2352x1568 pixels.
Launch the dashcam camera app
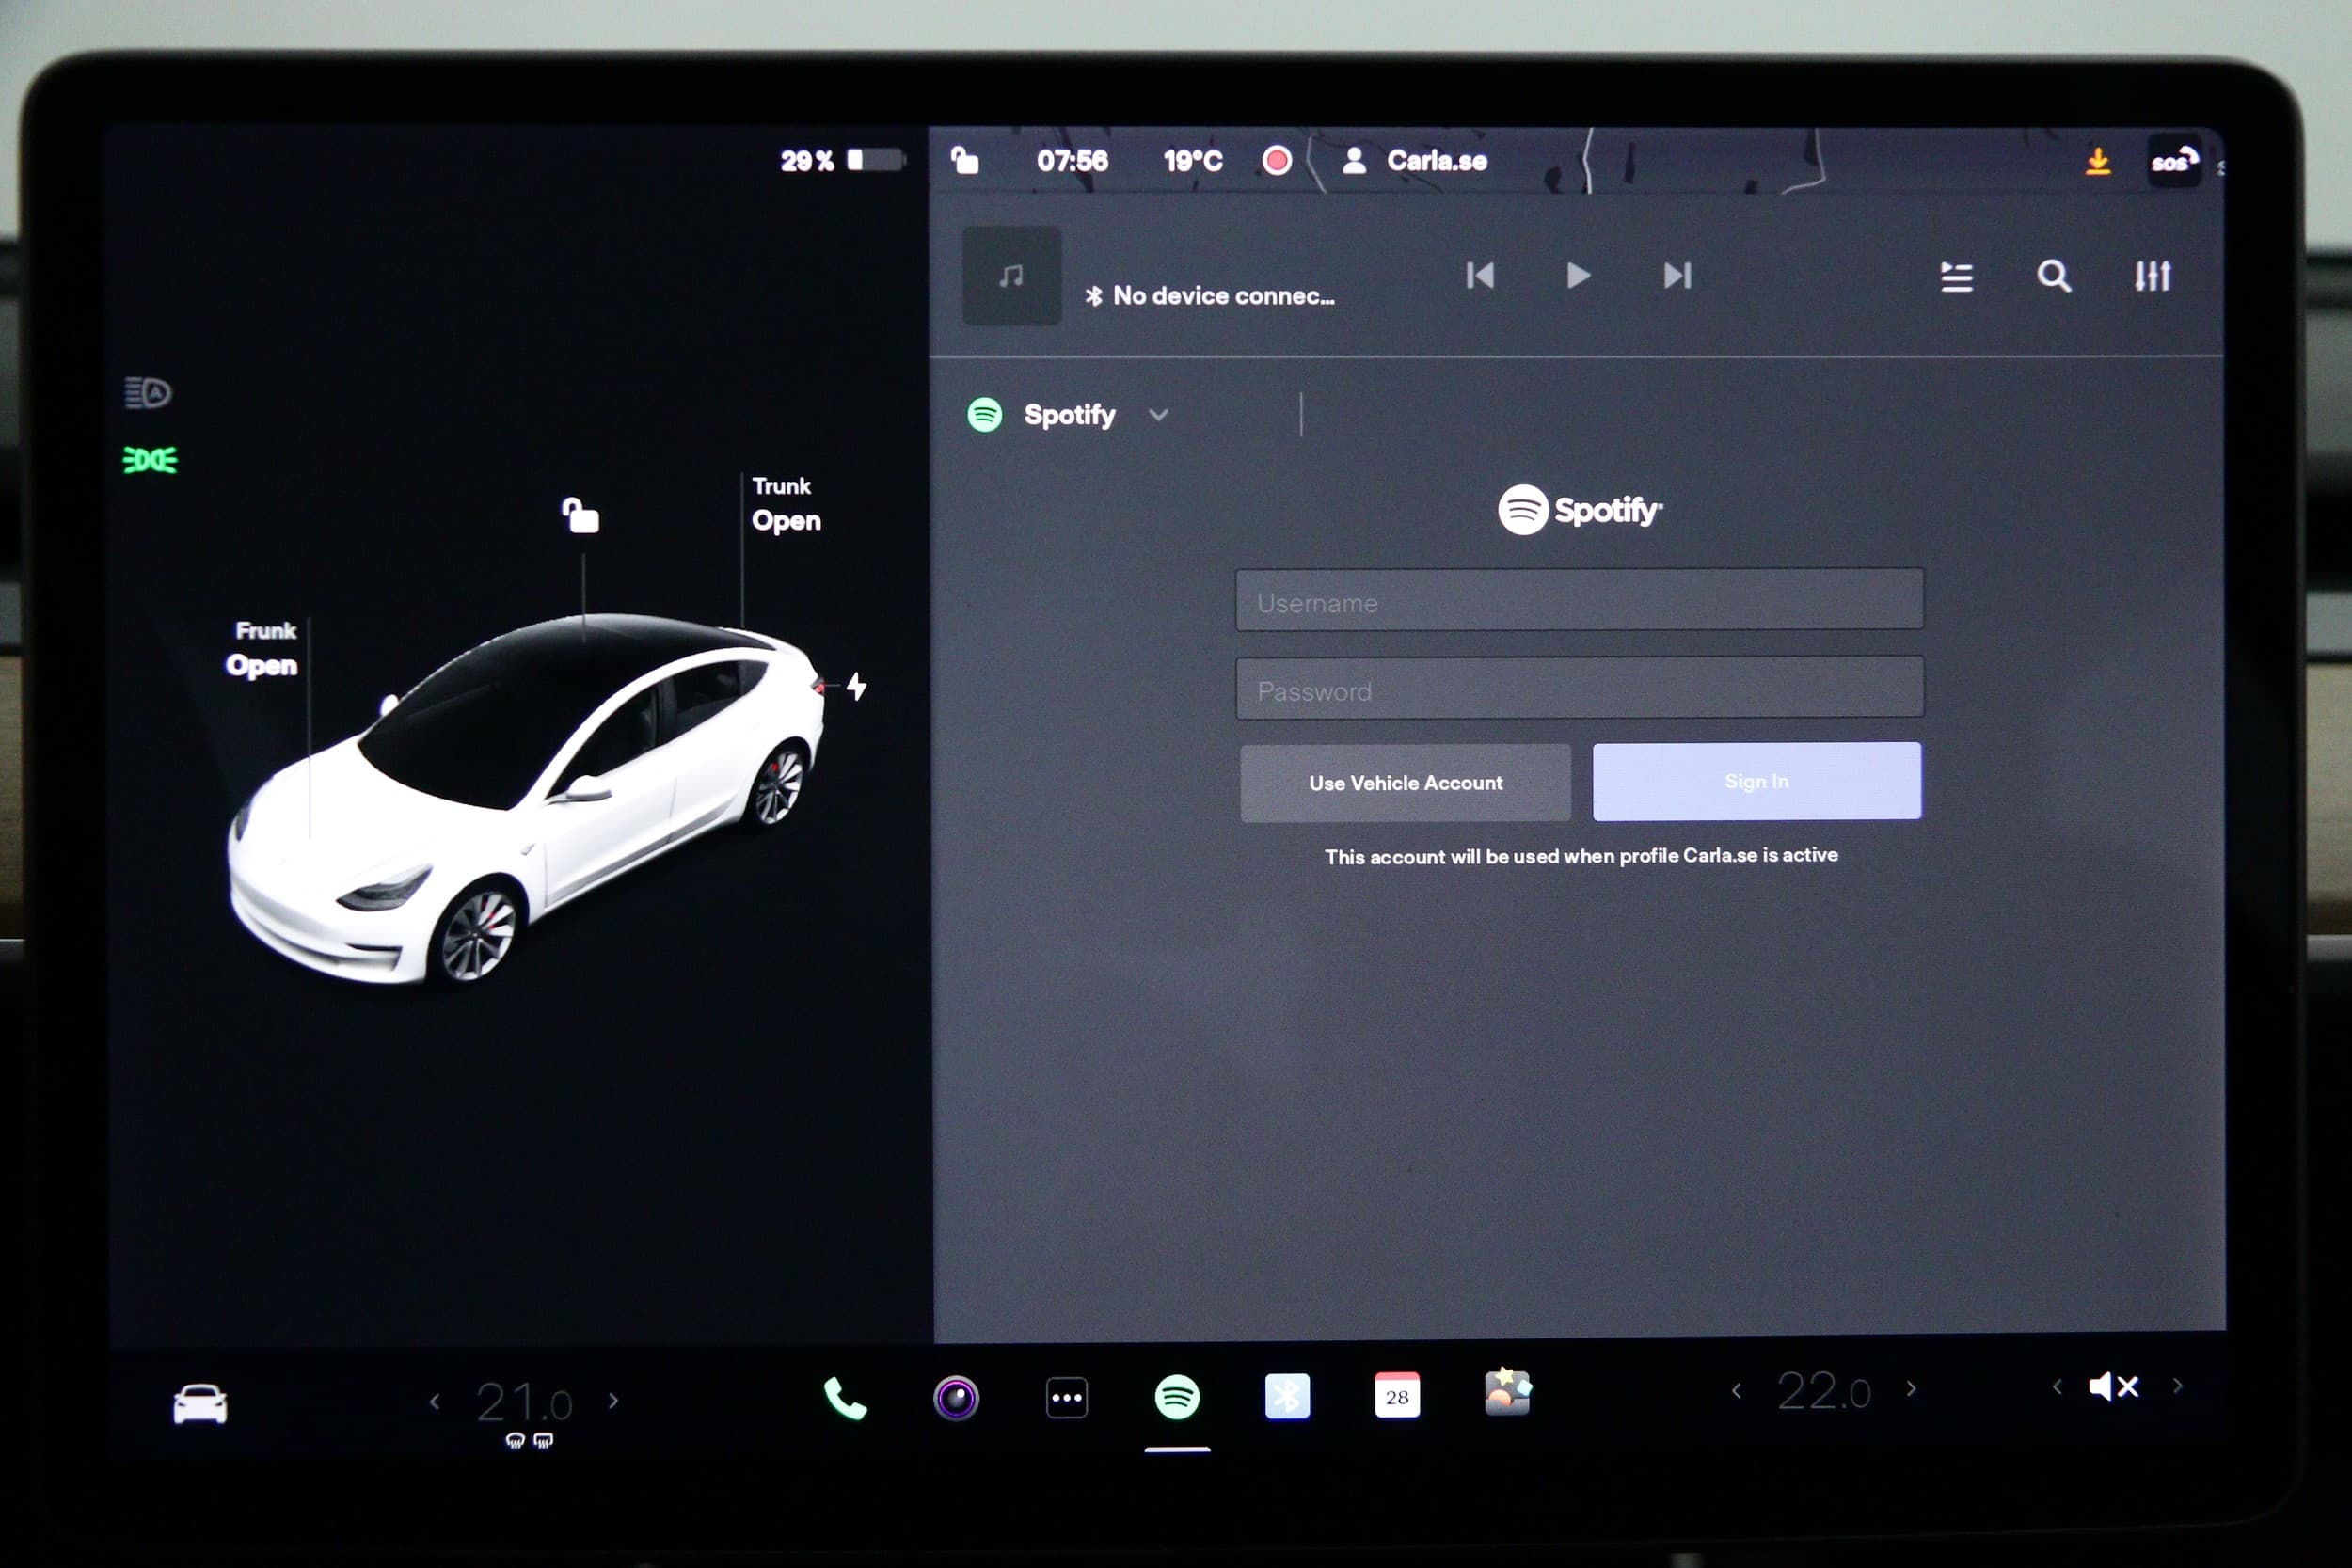pos(956,1398)
